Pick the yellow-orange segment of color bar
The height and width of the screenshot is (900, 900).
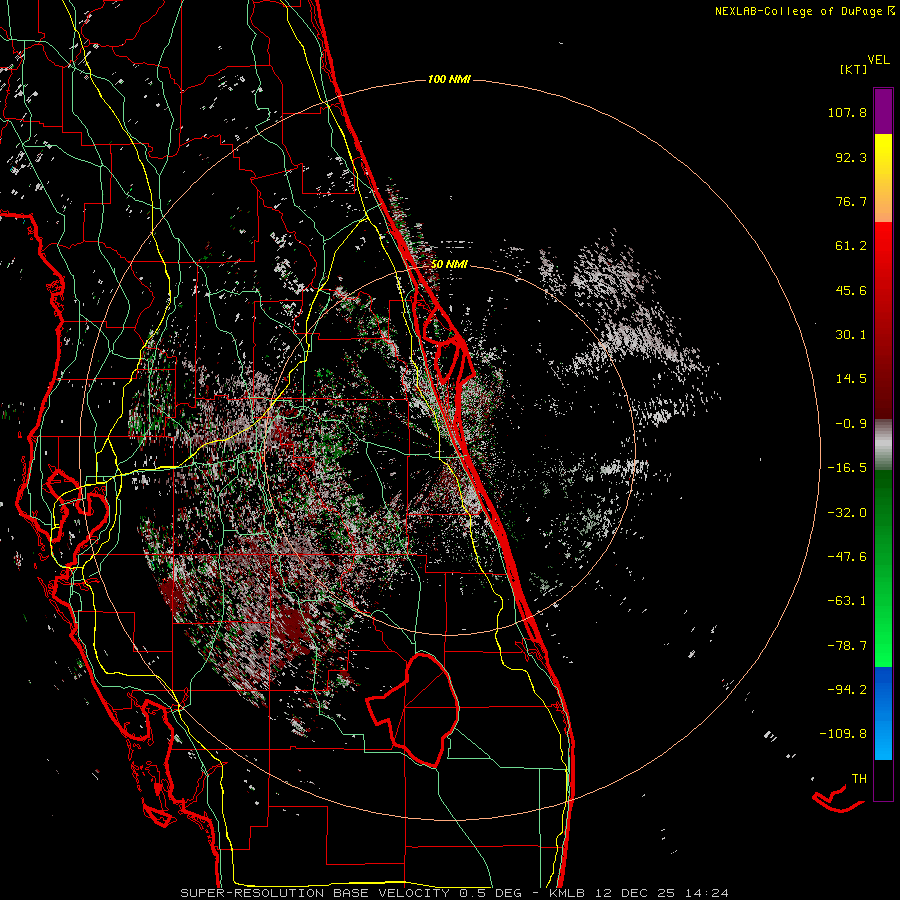tap(883, 178)
